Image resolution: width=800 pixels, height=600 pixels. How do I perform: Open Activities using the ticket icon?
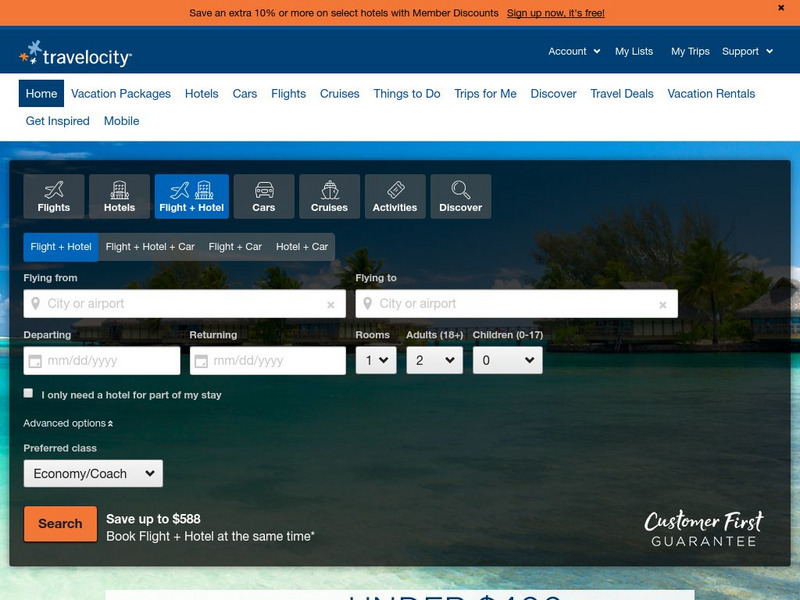(x=394, y=190)
